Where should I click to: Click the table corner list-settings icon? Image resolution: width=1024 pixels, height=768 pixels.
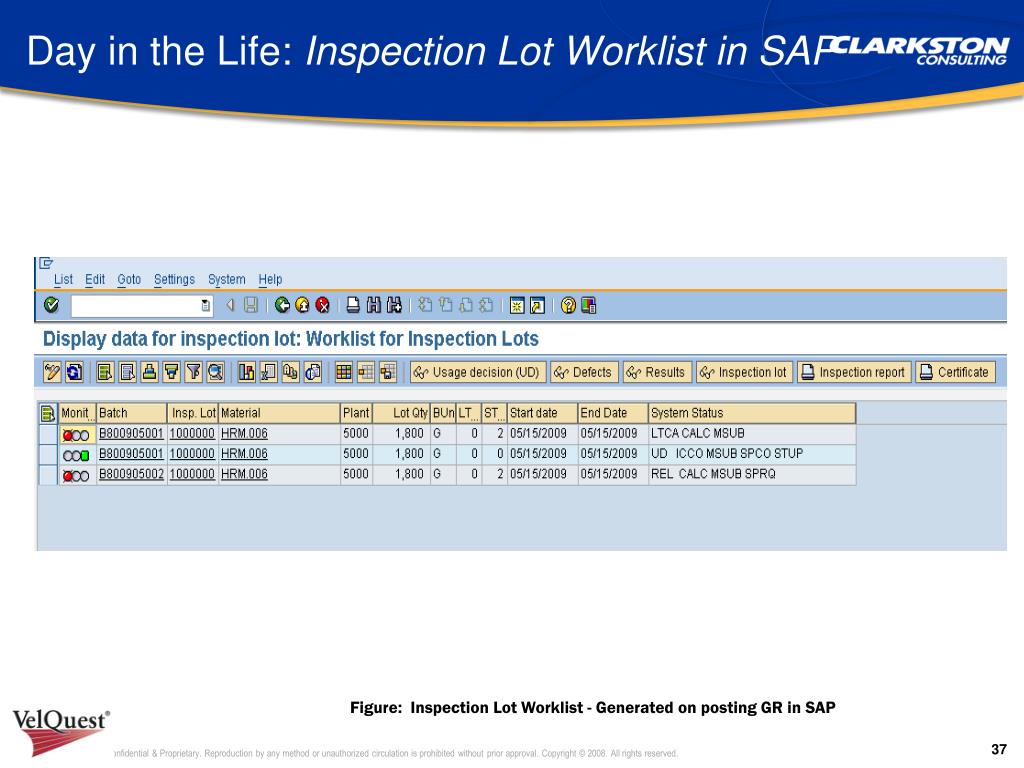click(x=48, y=413)
